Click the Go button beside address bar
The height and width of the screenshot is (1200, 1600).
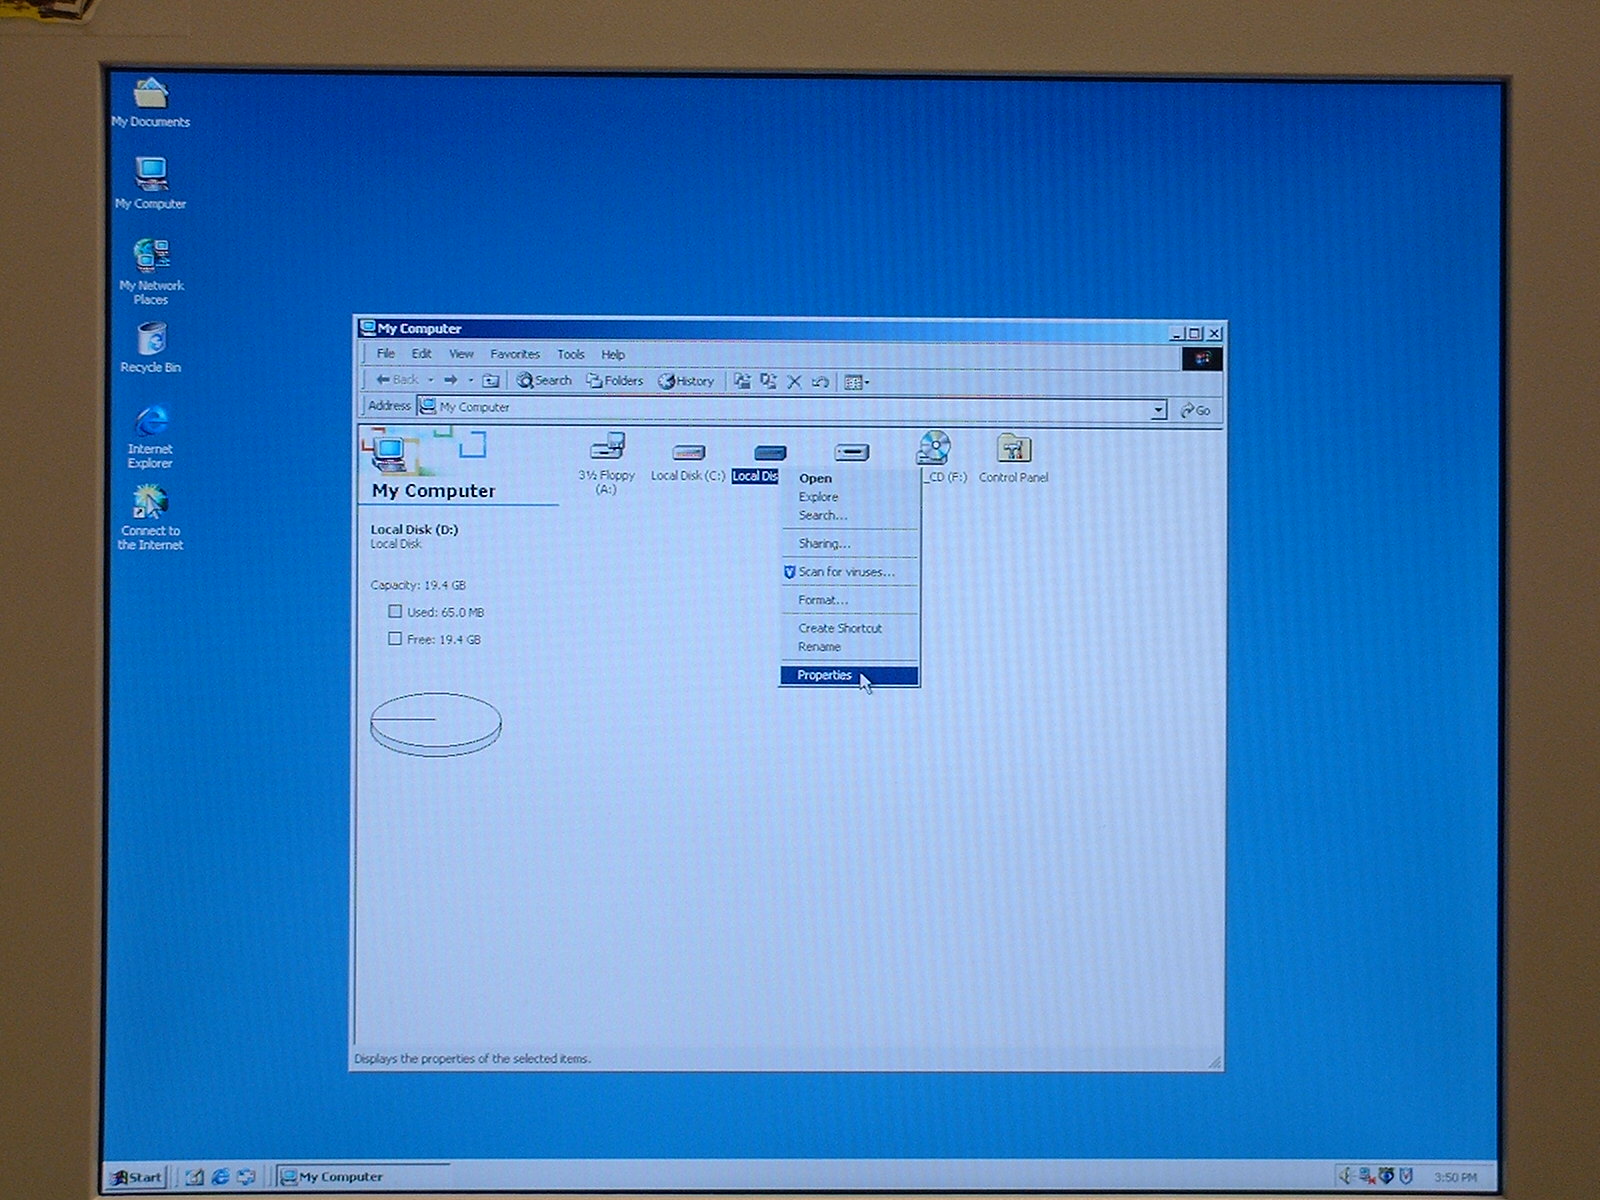click(x=1195, y=410)
